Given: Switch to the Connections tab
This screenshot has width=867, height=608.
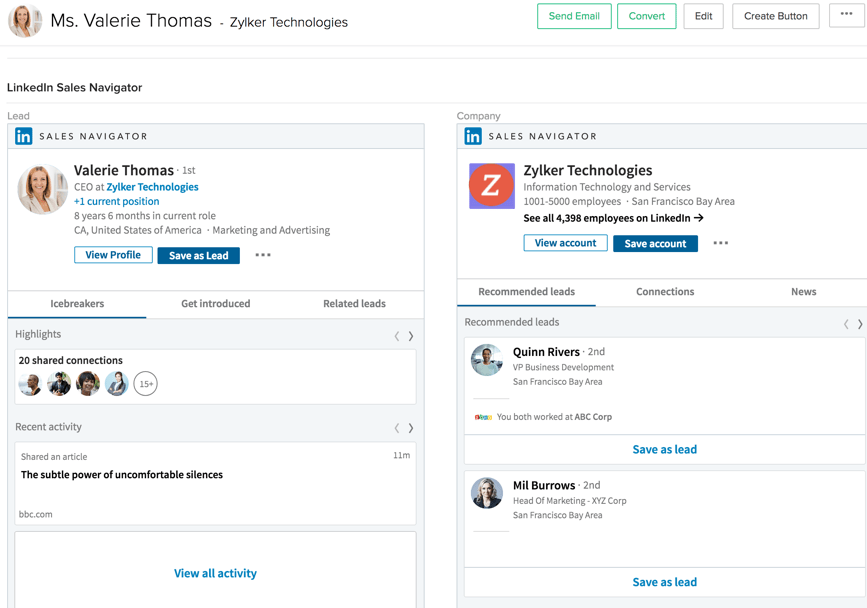Looking at the screenshot, I should tap(665, 291).
